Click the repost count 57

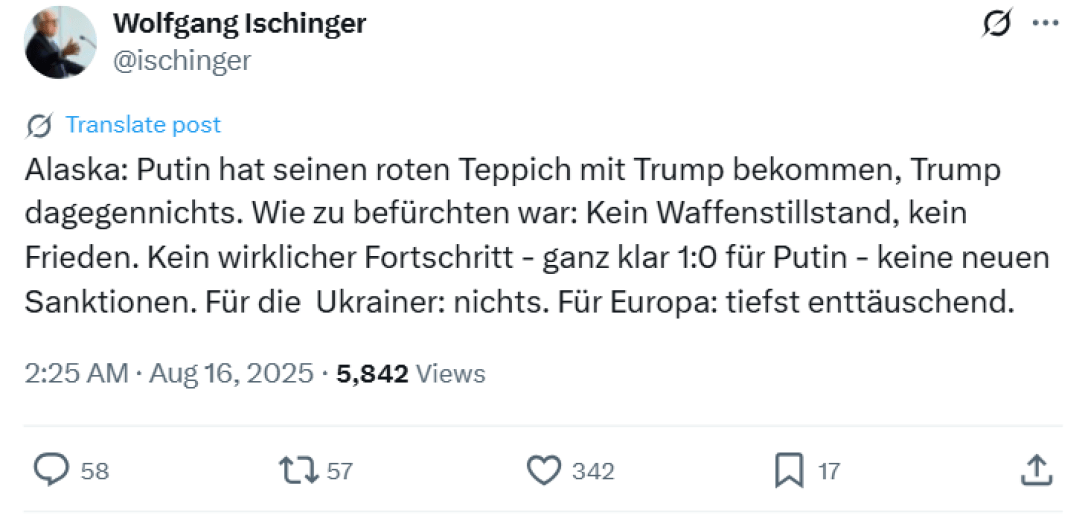pos(340,470)
